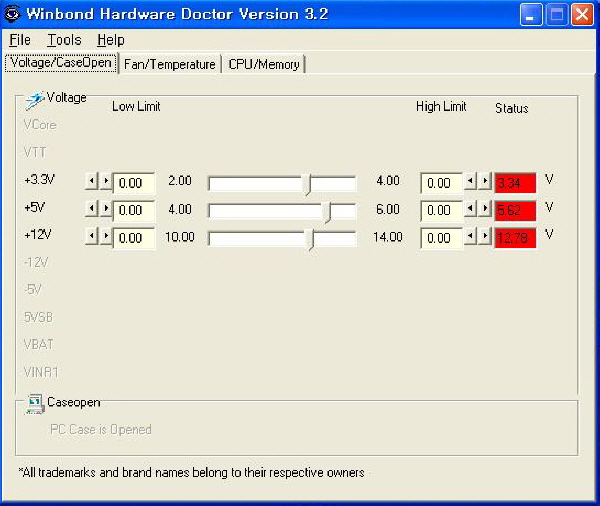Click the red 5.62 status box
The width and height of the screenshot is (600, 506).
click(x=515, y=211)
